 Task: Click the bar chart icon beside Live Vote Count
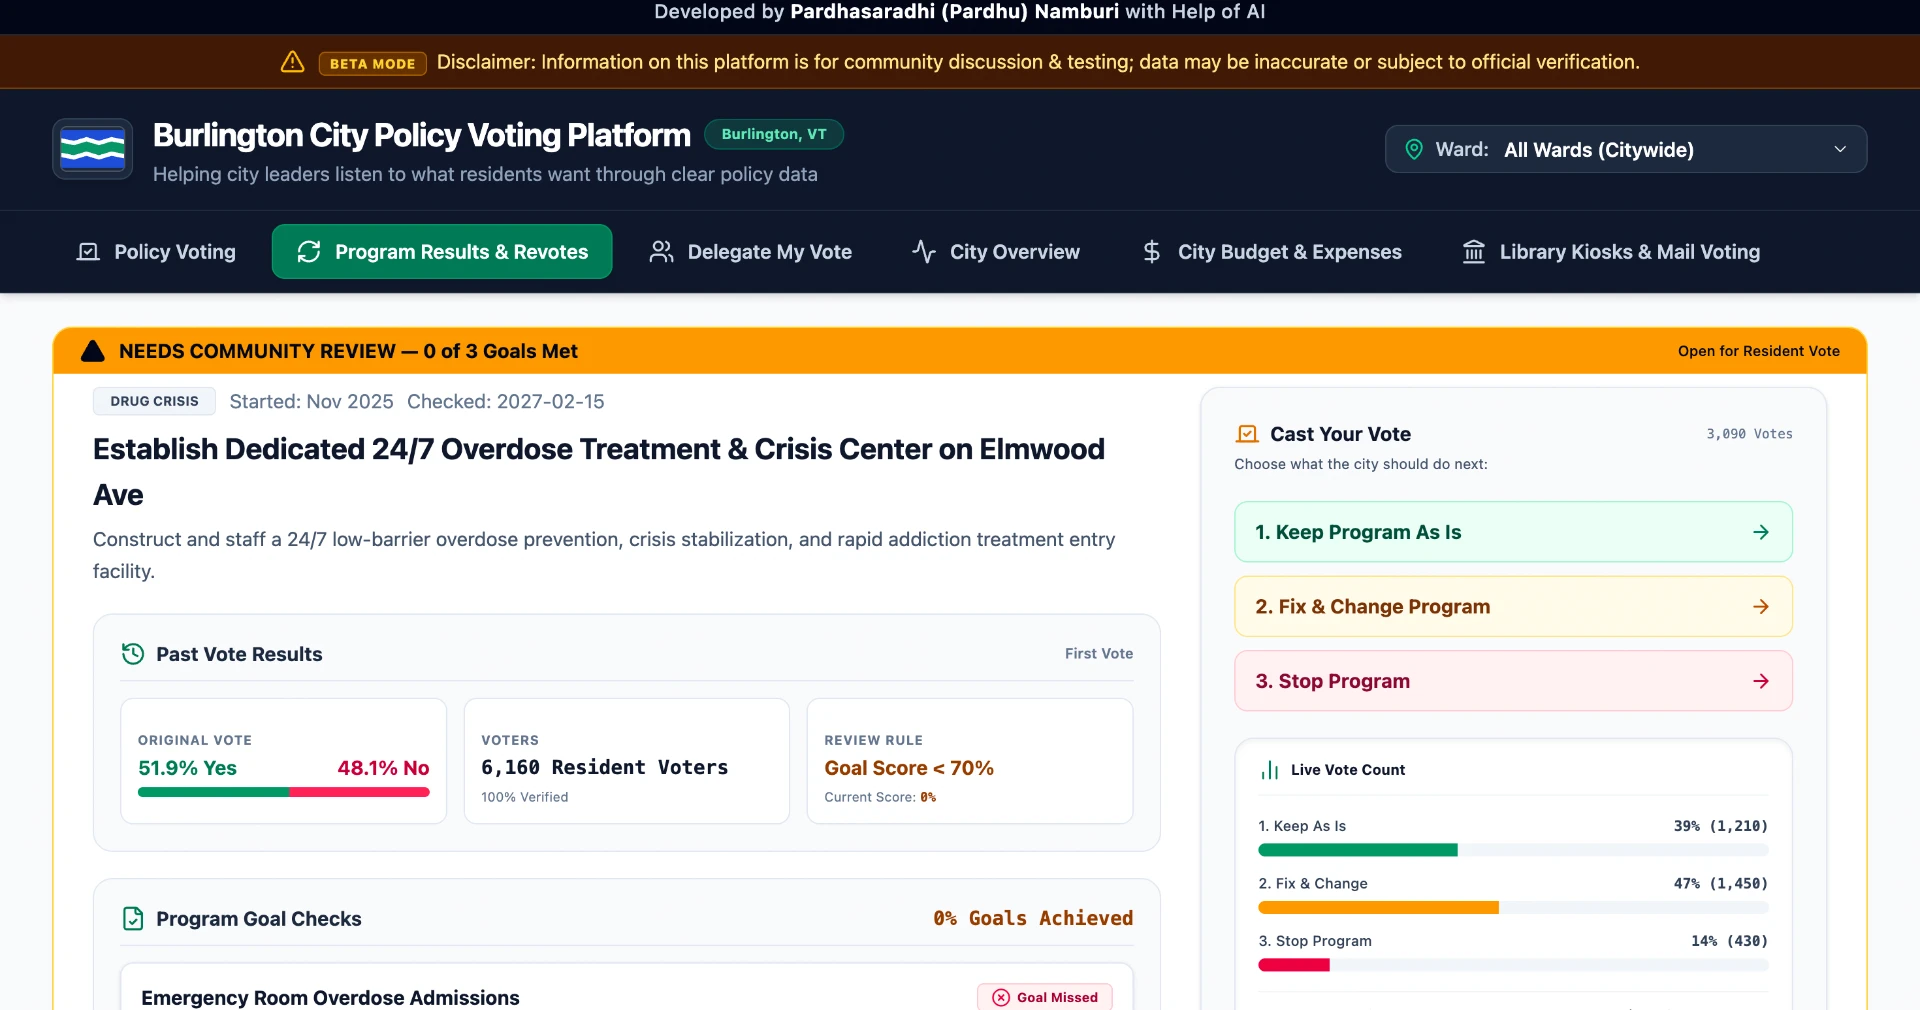[1270, 770]
